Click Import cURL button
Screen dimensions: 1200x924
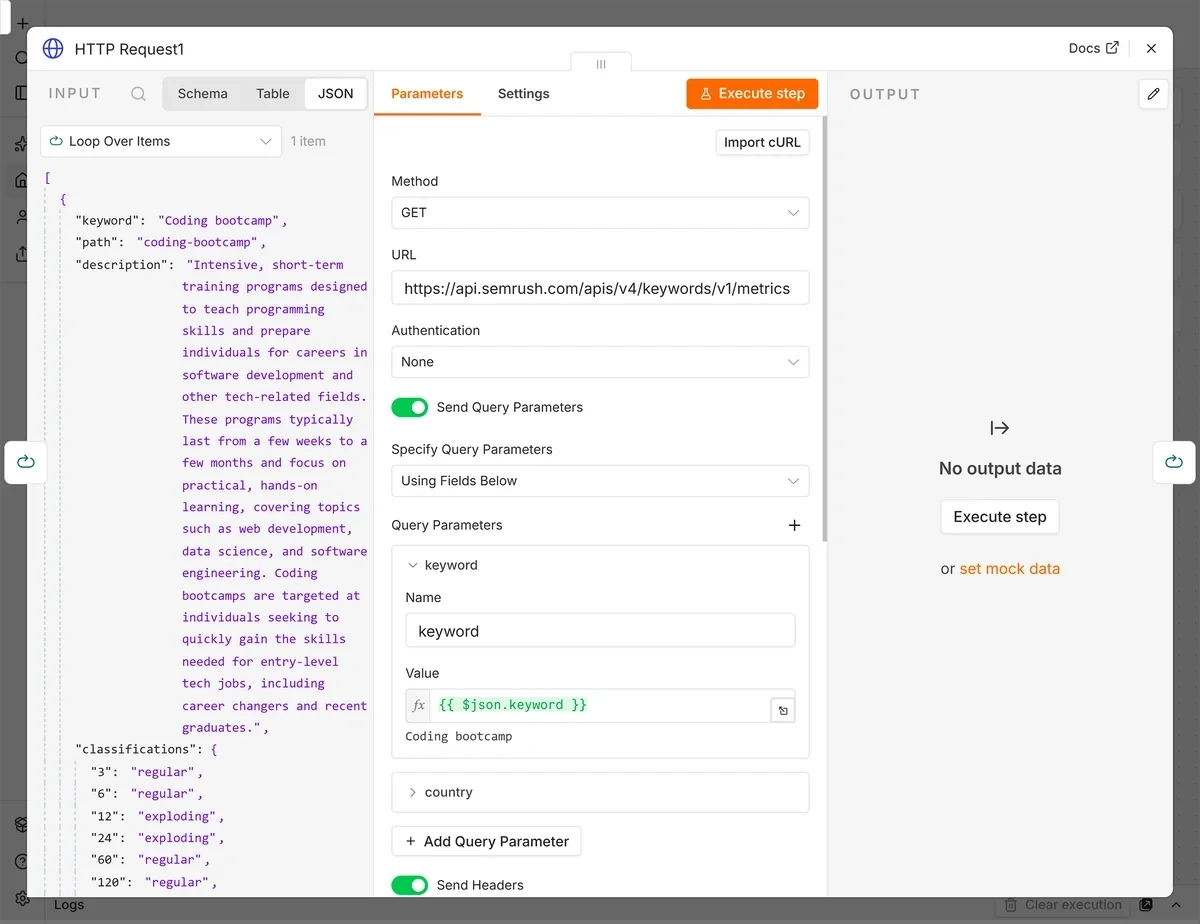coord(762,142)
